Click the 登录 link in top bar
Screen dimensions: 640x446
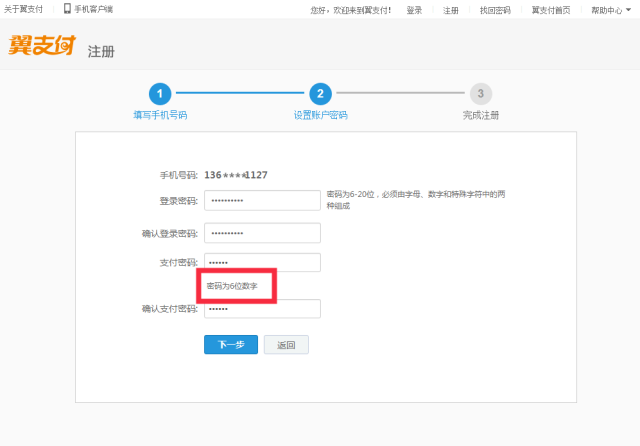[x=414, y=10]
